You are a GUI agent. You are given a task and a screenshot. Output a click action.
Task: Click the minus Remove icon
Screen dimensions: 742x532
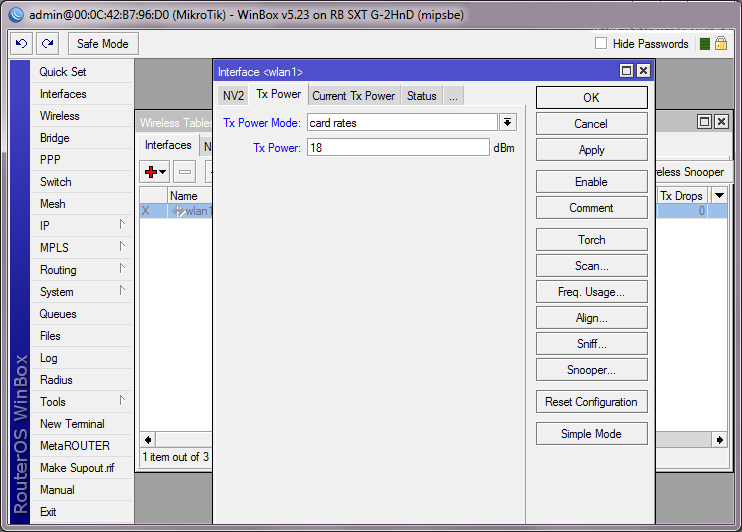pos(185,172)
